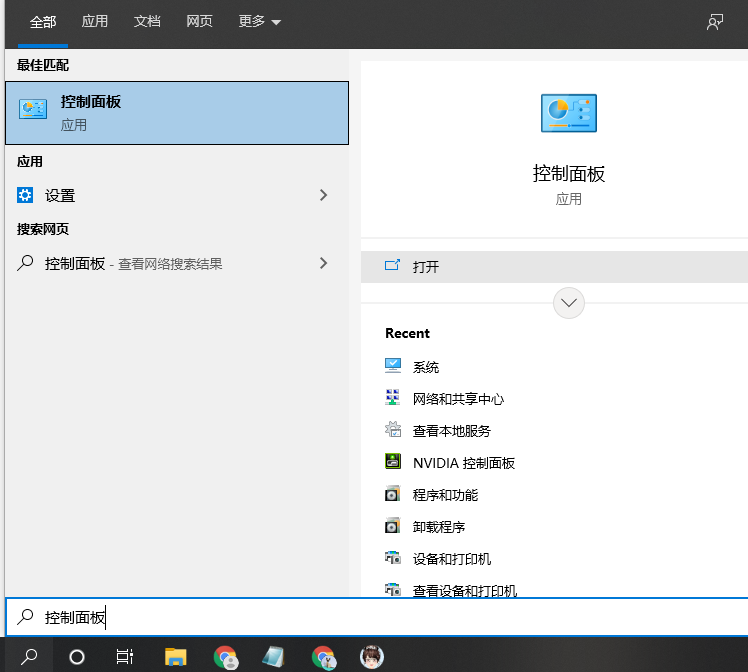Switch to the 应用 tab

95,21
